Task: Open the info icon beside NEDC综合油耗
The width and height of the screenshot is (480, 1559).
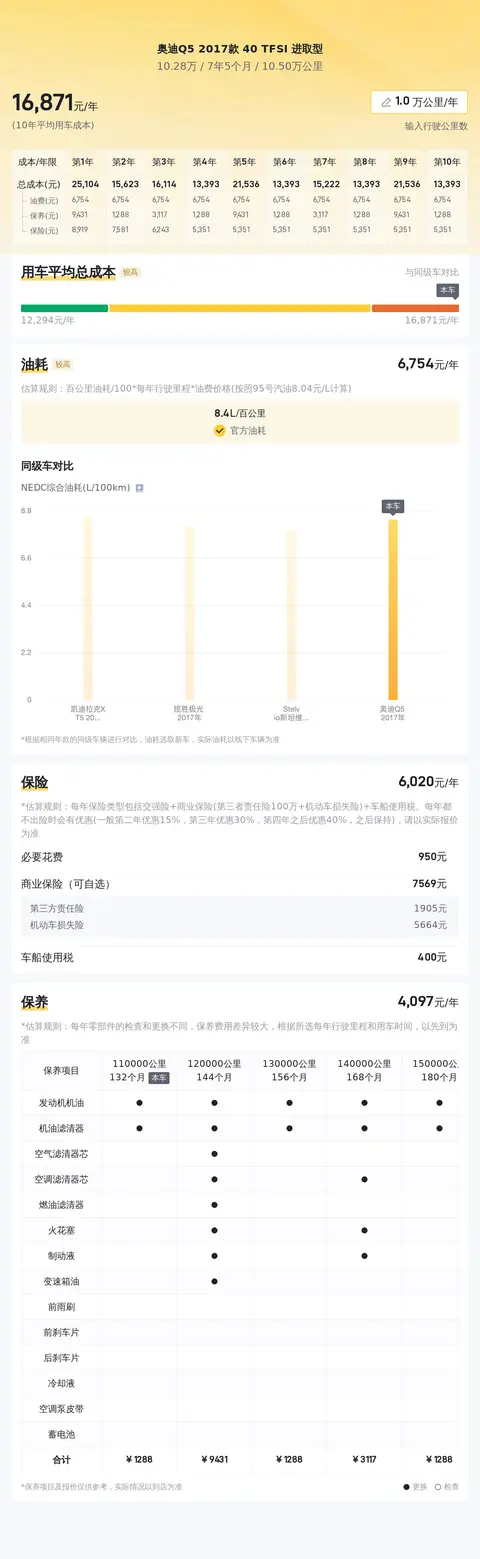Action: point(139,488)
